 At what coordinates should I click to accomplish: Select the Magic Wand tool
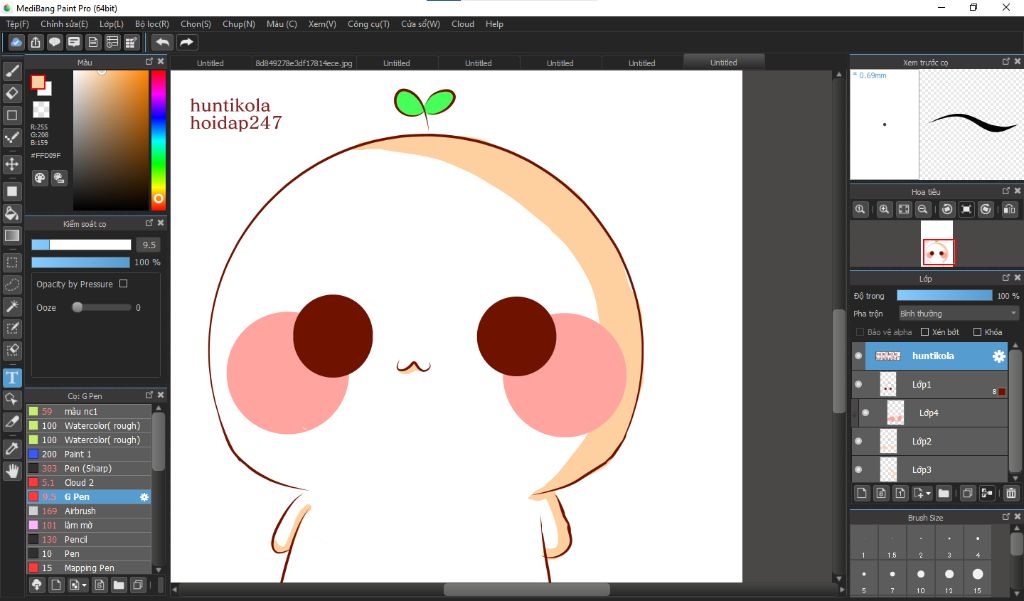12,306
